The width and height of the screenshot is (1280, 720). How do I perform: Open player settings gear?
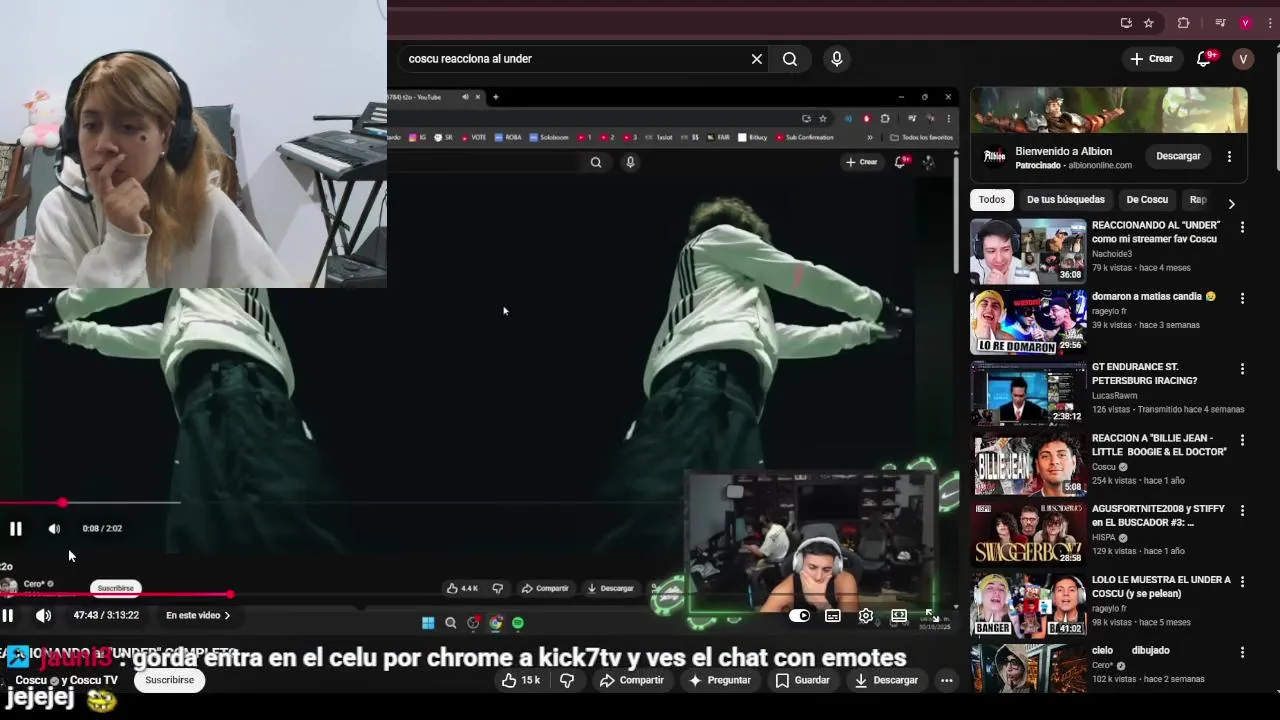(x=866, y=616)
